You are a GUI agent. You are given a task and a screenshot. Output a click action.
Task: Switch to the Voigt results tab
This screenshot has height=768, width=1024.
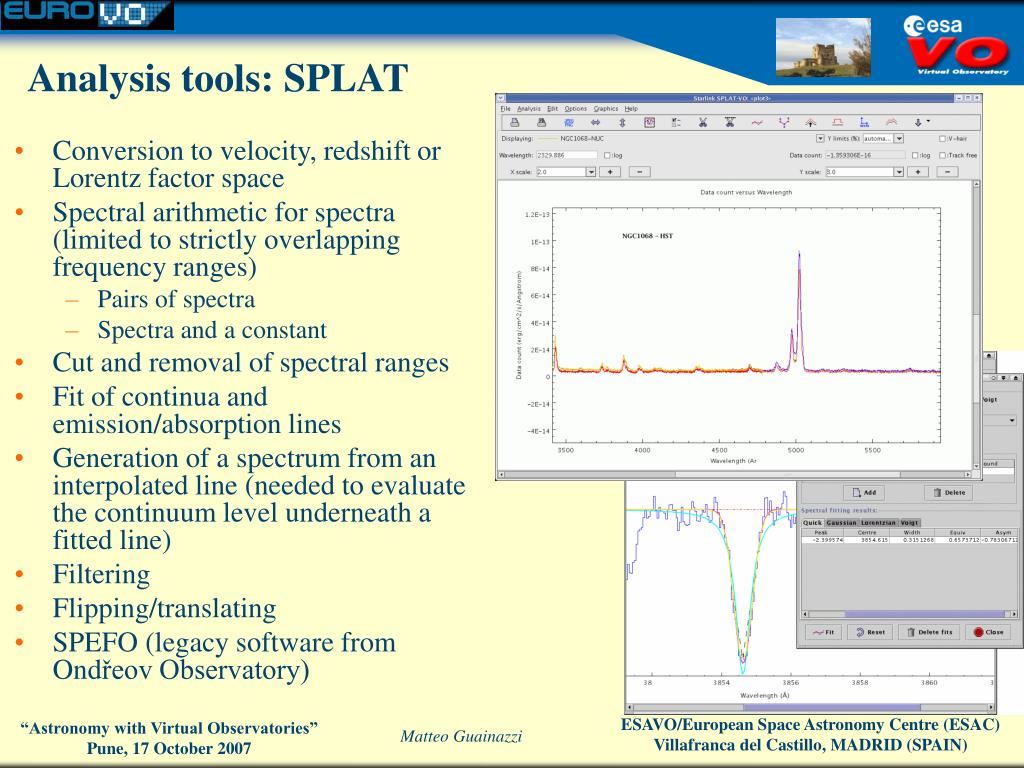coord(910,522)
